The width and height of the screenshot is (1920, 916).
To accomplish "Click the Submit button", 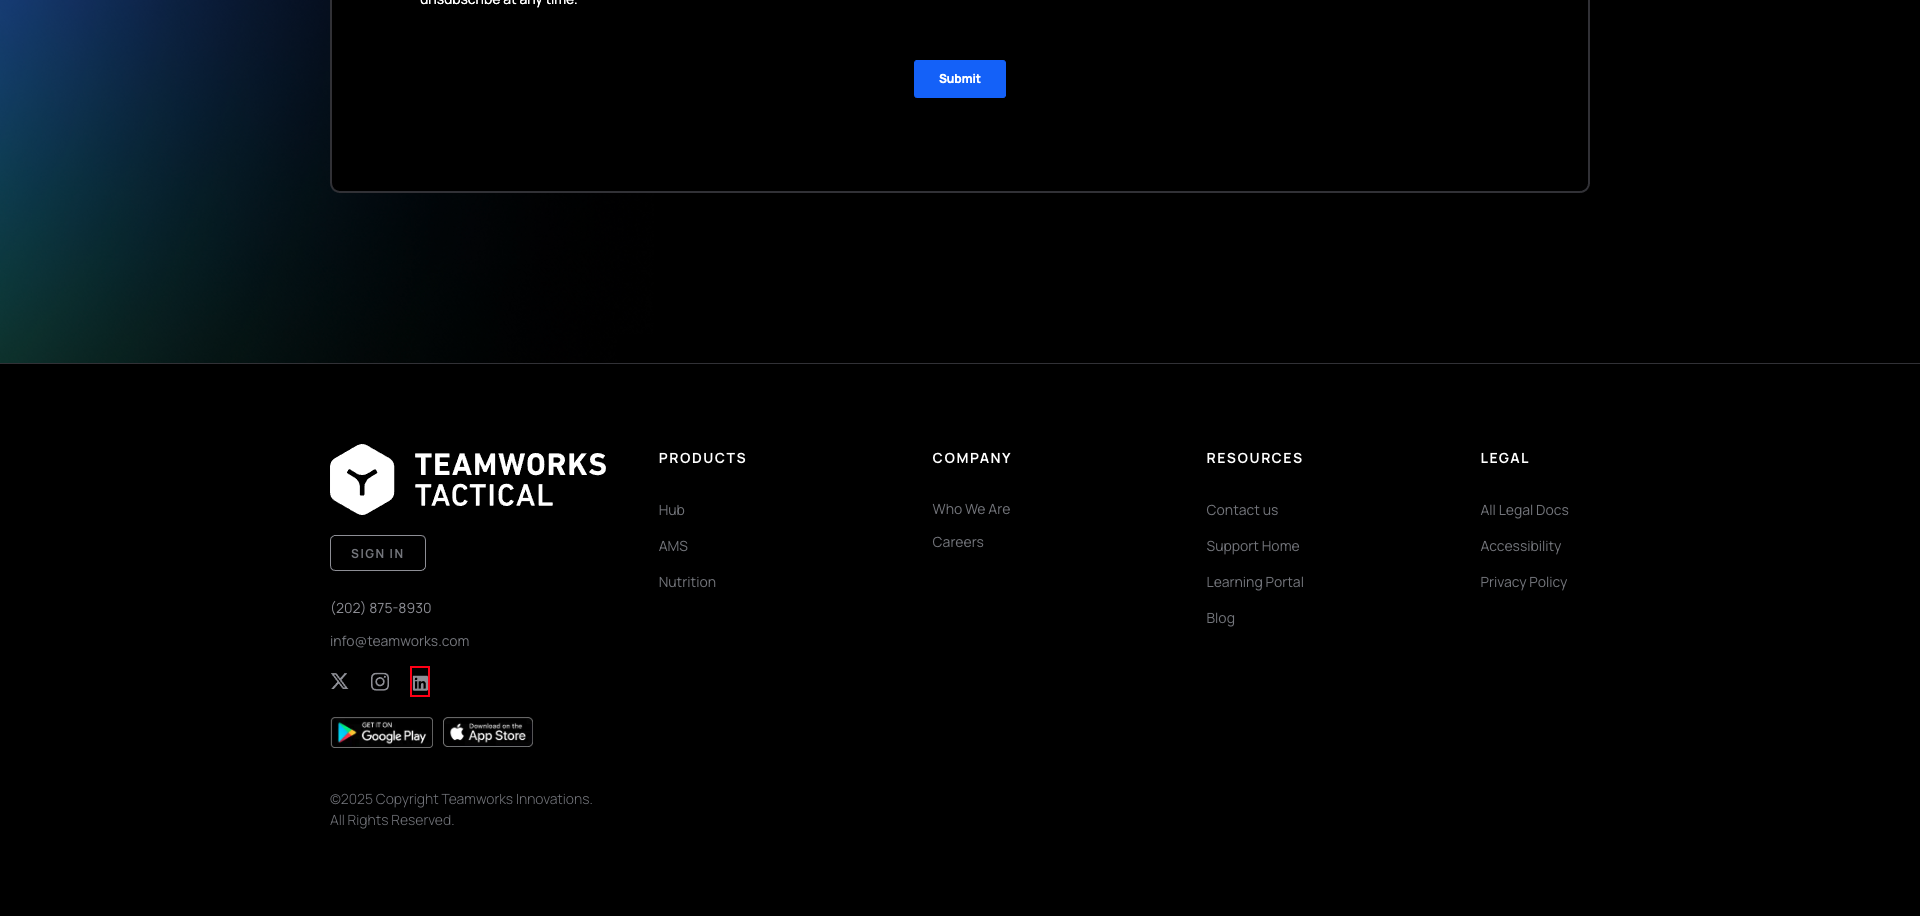I will [x=959, y=78].
